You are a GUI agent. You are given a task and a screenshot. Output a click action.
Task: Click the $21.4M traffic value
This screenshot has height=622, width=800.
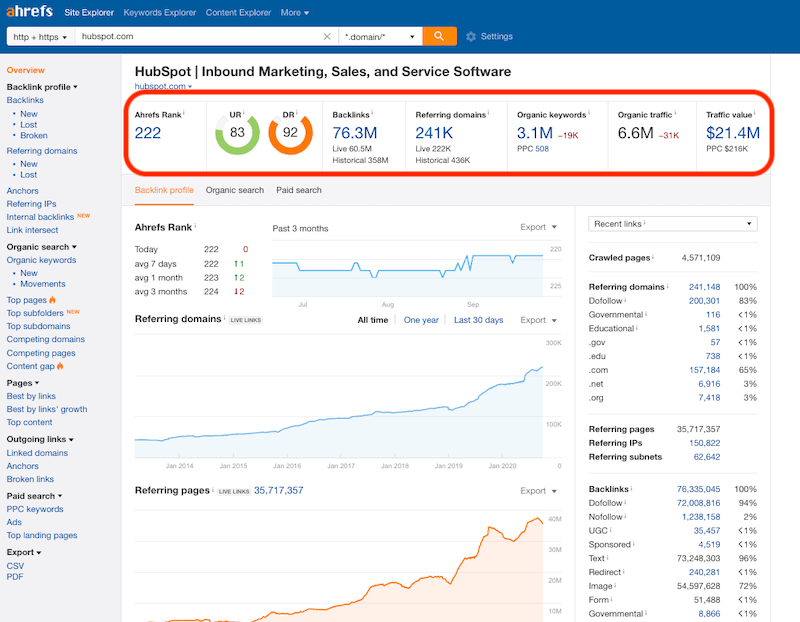733,133
